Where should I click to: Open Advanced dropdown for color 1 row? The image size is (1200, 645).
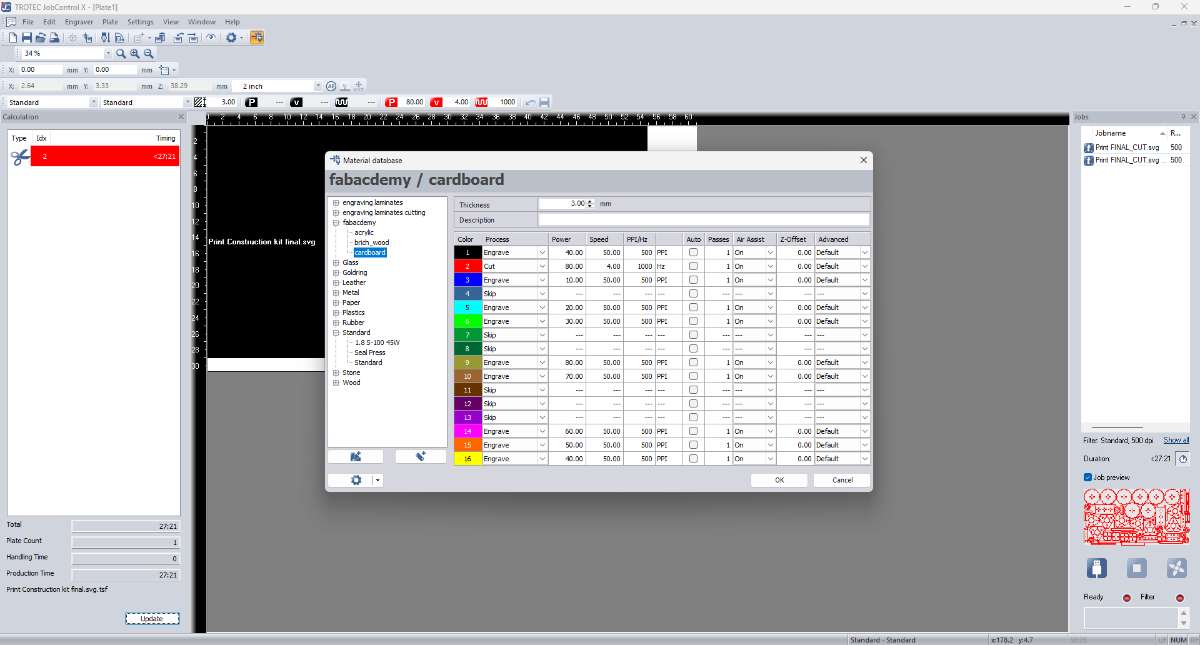click(865, 253)
